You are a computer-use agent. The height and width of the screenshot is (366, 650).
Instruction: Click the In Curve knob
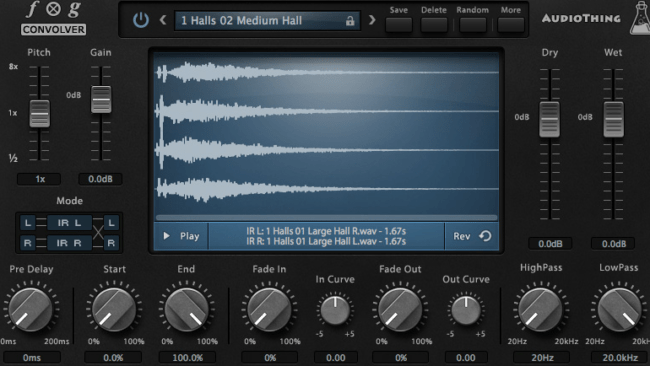(335, 310)
